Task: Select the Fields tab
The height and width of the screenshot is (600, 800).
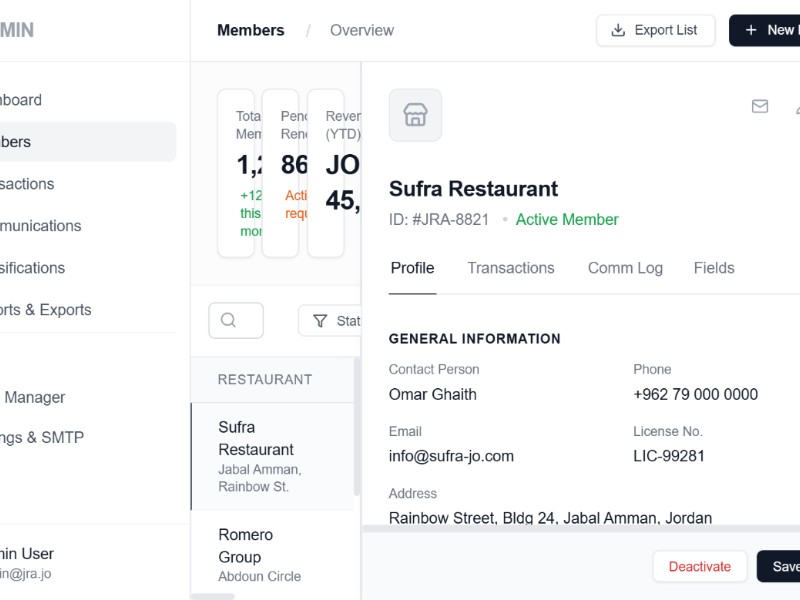Action: [714, 268]
